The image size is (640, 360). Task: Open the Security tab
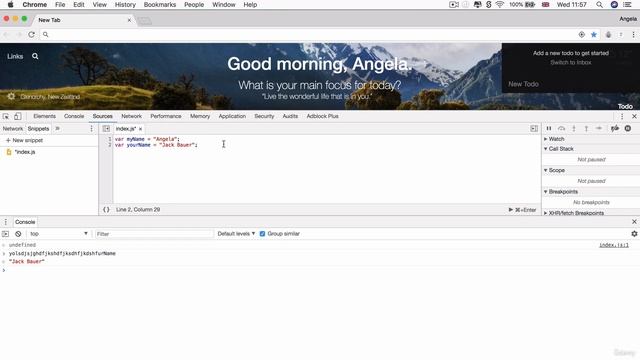[264, 116]
